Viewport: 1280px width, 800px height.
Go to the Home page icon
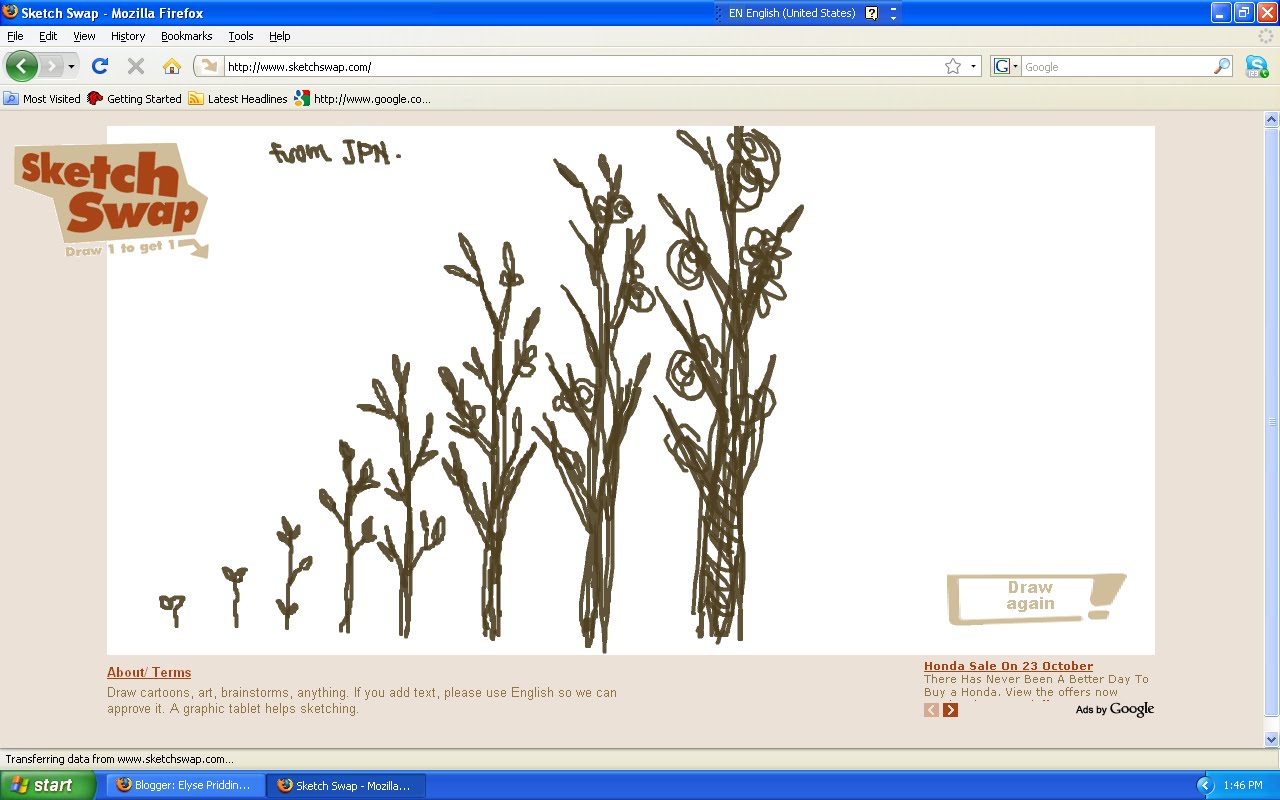(x=172, y=66)
